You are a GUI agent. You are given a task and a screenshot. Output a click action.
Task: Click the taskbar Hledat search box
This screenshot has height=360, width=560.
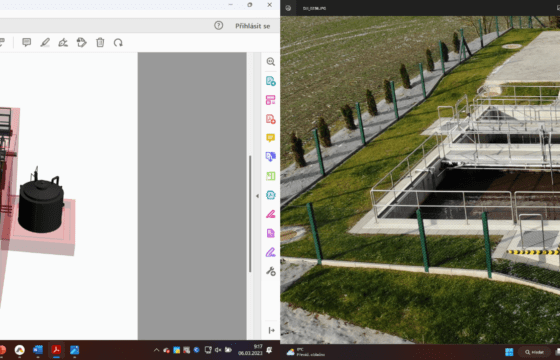click(x=535, y=352)
